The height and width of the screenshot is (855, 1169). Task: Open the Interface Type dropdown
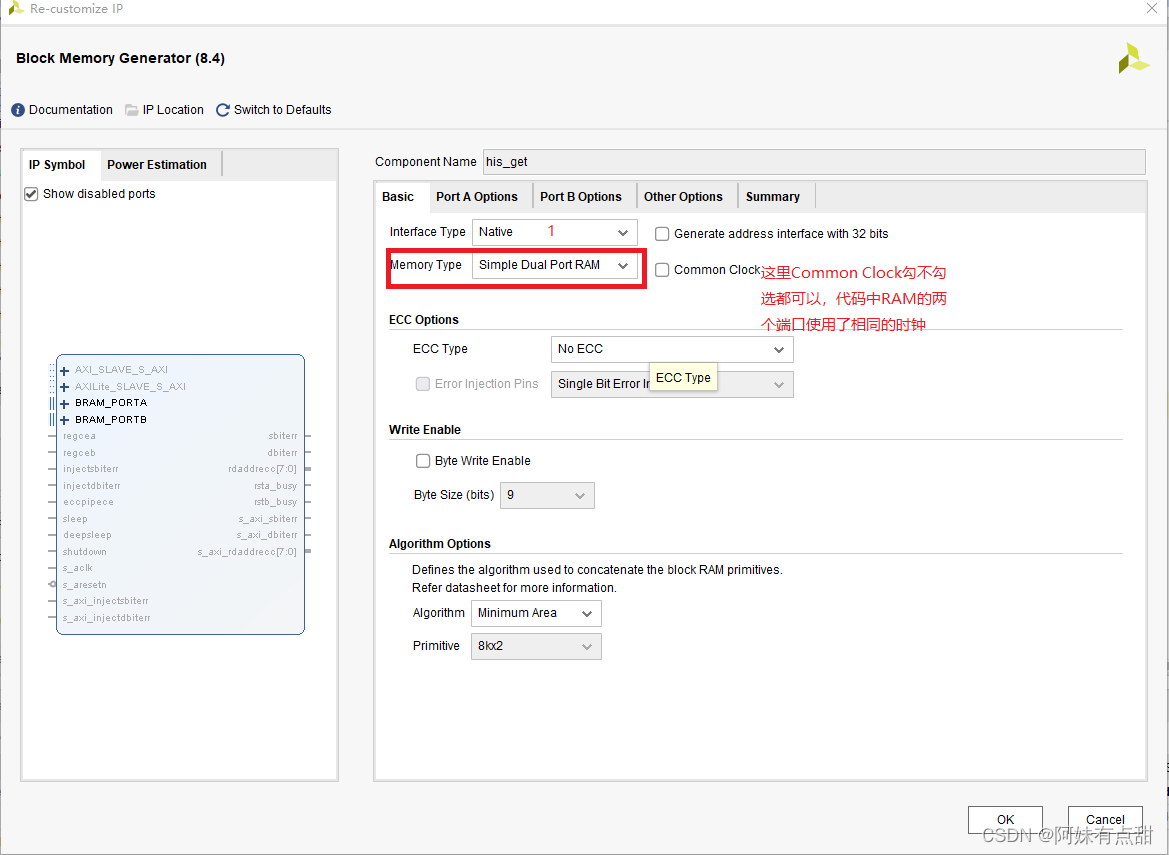(x=555, y=232)
